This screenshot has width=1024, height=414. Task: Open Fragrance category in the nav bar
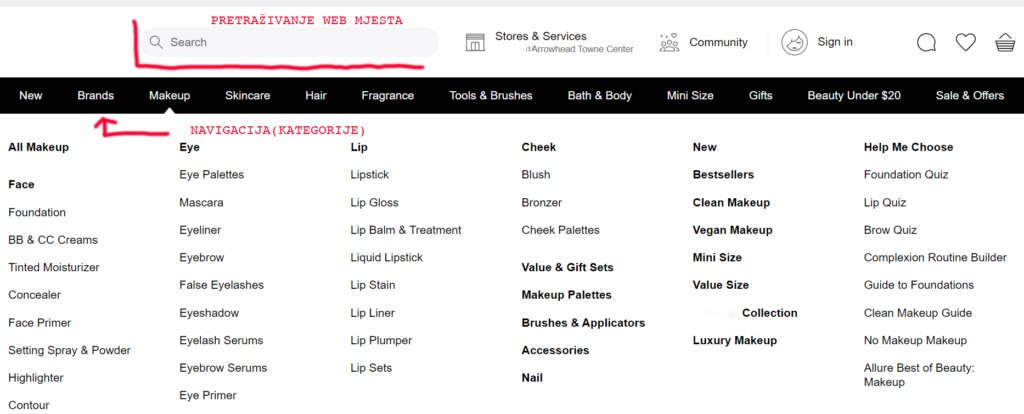point(387,96)
